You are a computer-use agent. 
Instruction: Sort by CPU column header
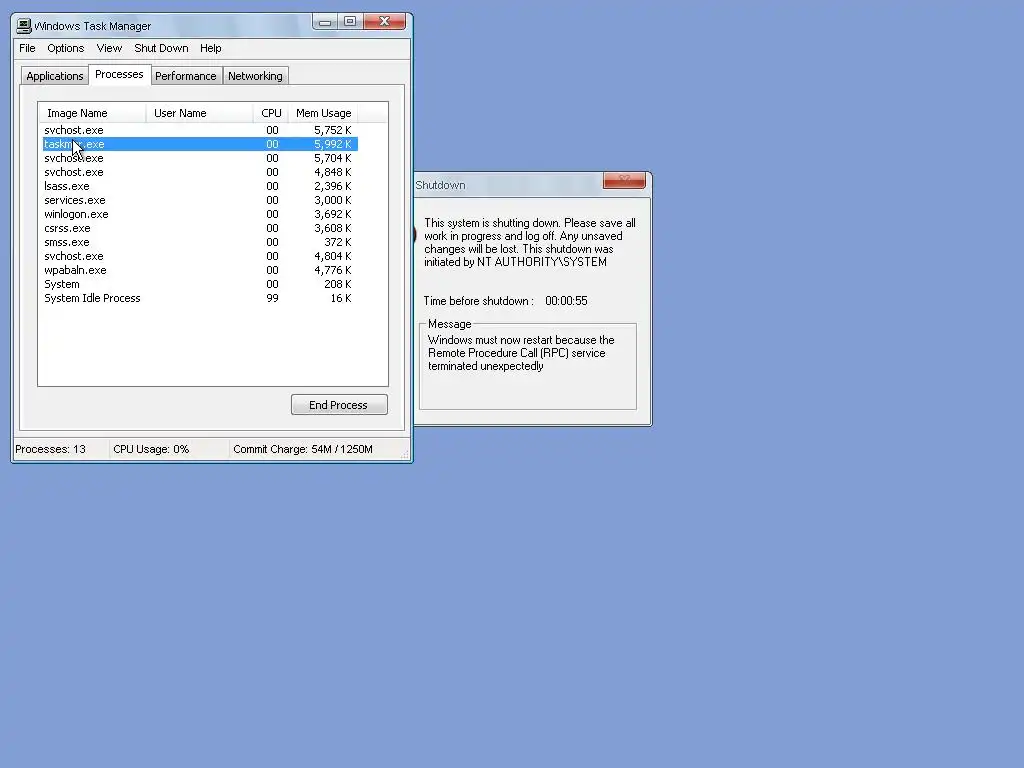[x=270, y=113]
